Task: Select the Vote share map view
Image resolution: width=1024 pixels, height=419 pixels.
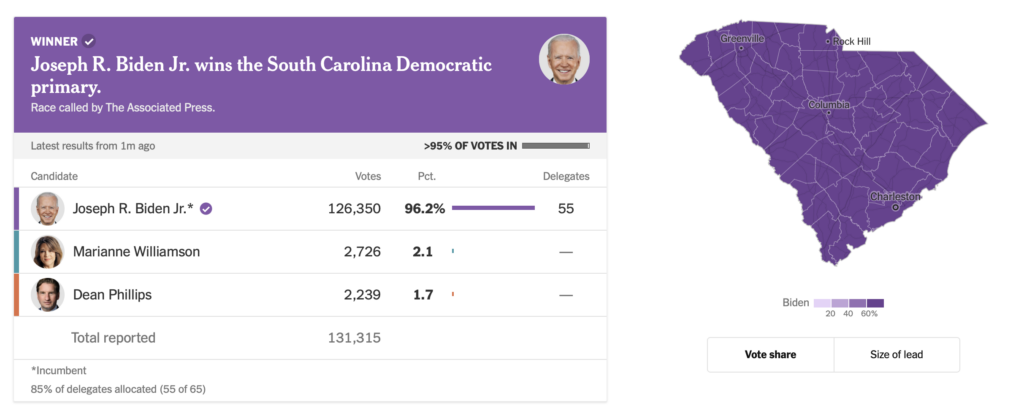Action: pyautogui.click(x=770, y=355)
